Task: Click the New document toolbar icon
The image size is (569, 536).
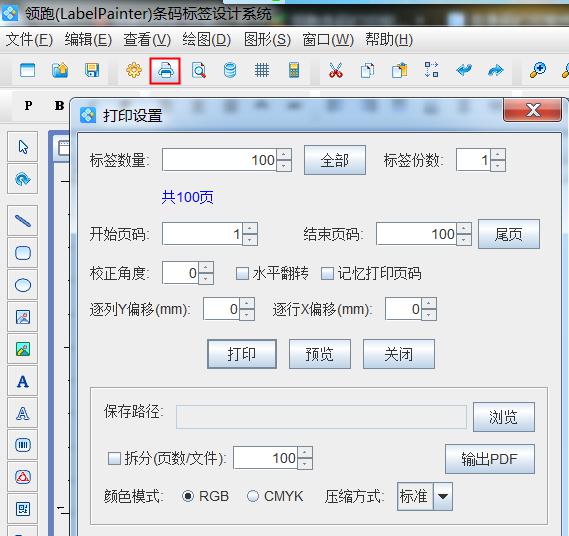Action: point(28,70)
